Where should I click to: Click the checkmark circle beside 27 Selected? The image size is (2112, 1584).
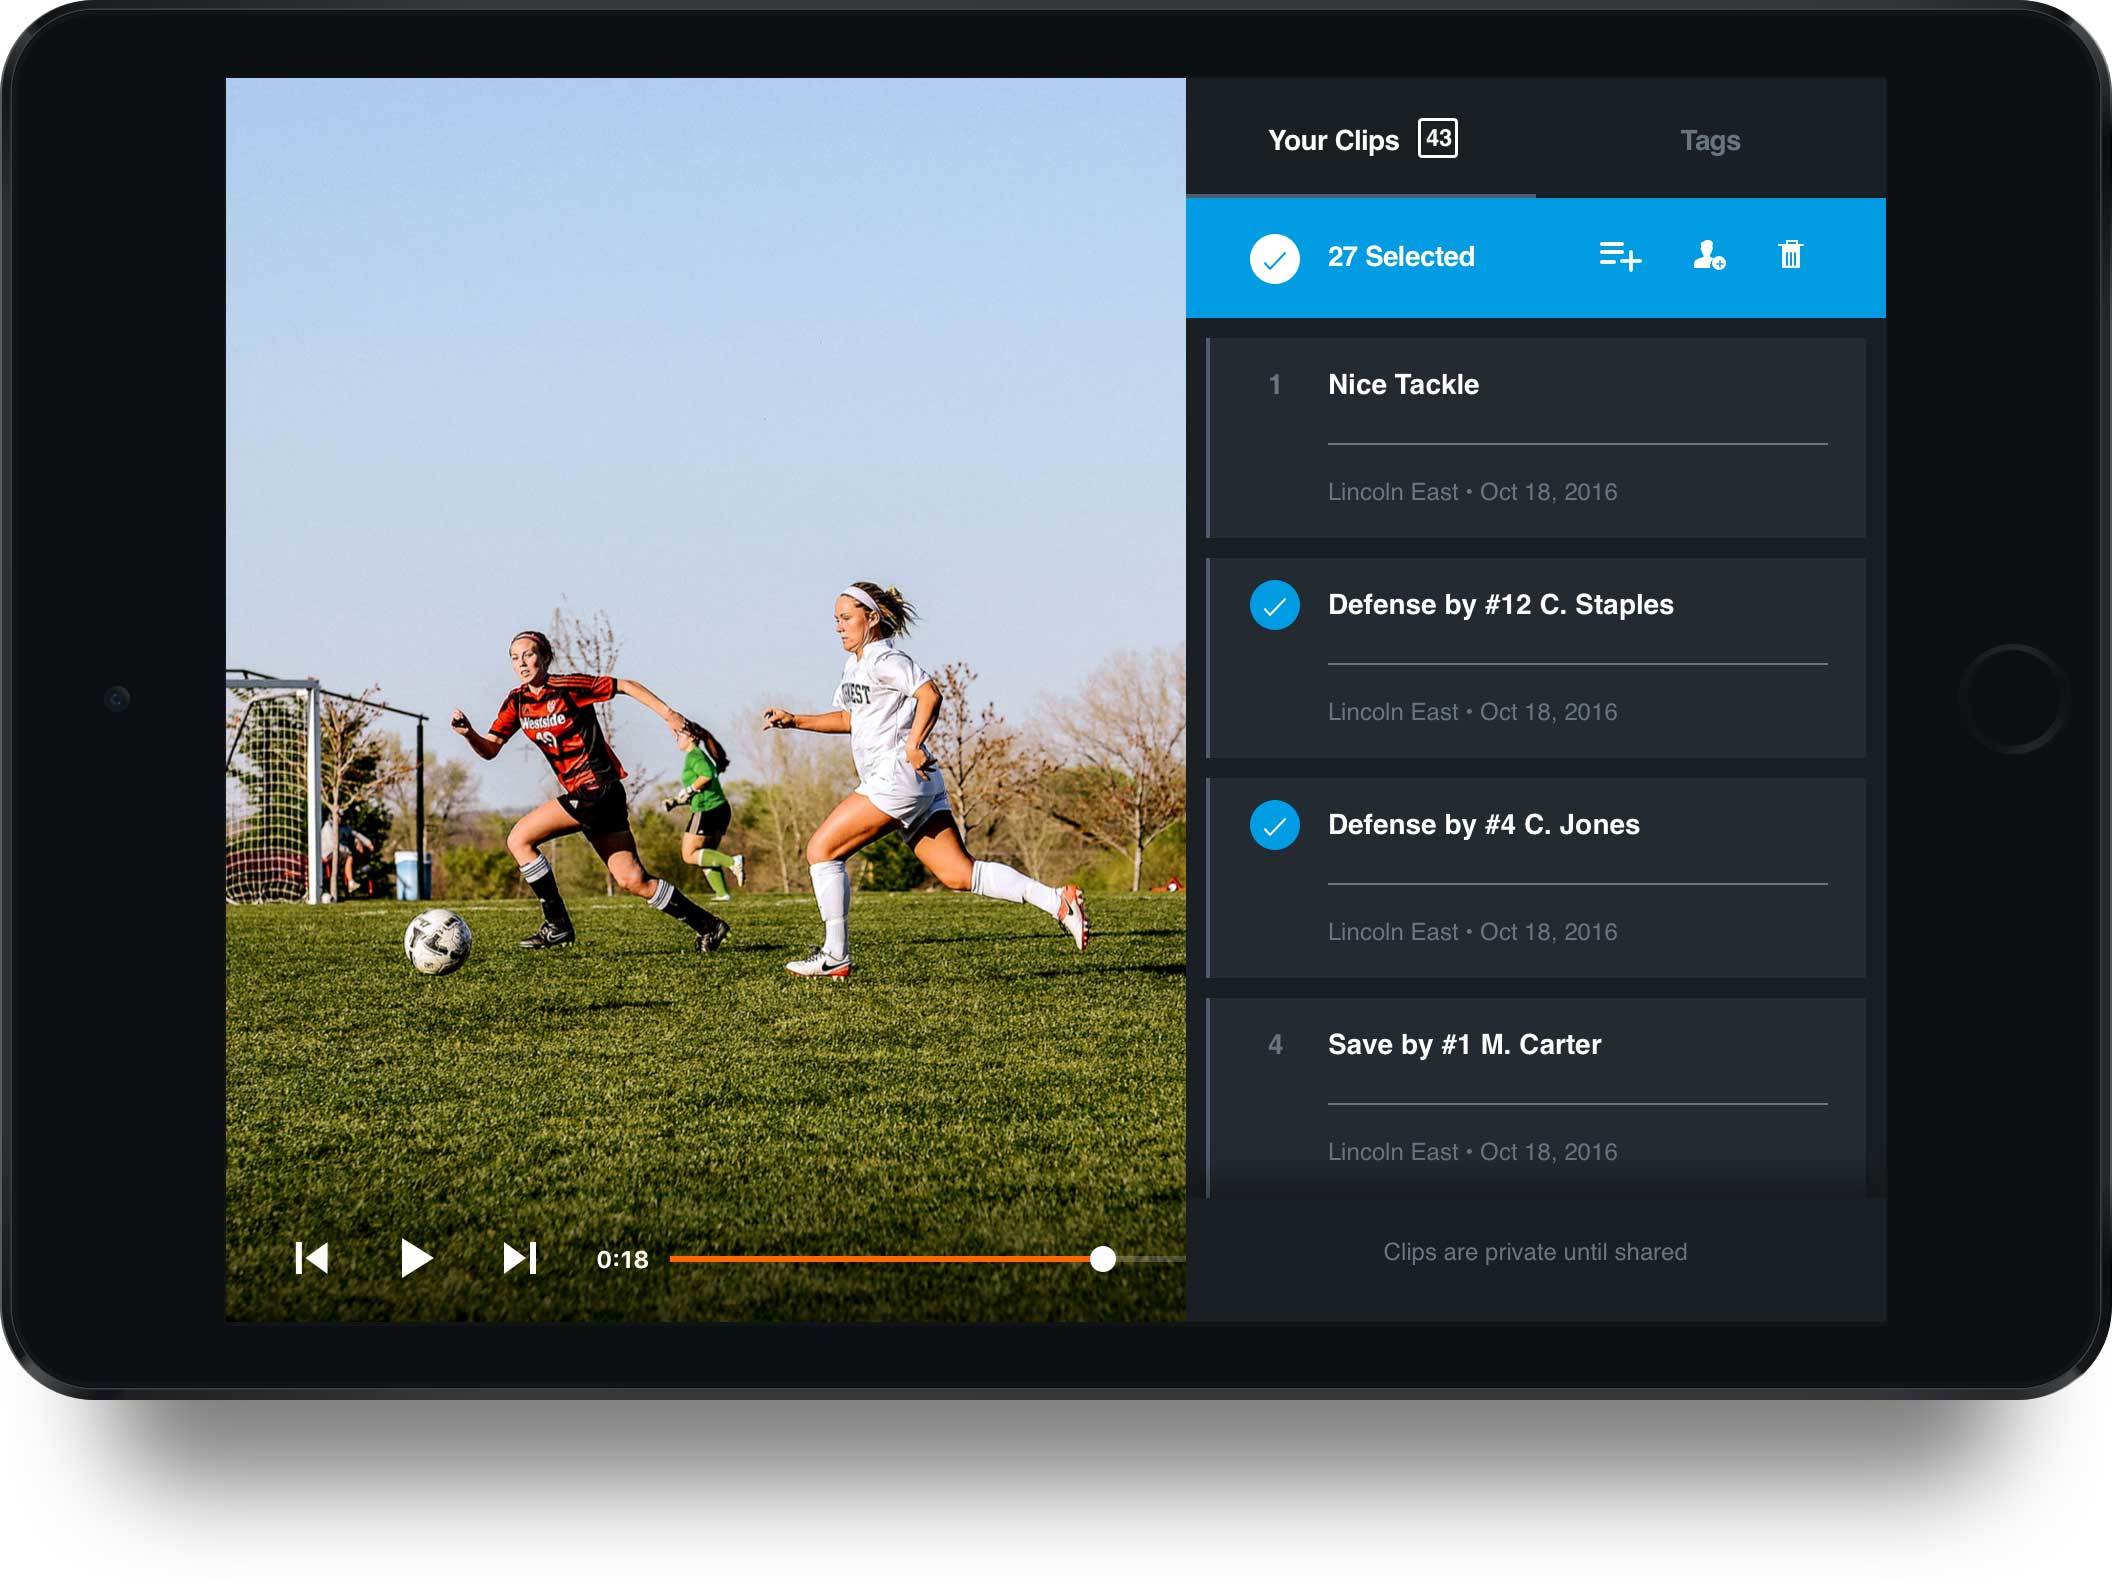[x=1274, y=257]
